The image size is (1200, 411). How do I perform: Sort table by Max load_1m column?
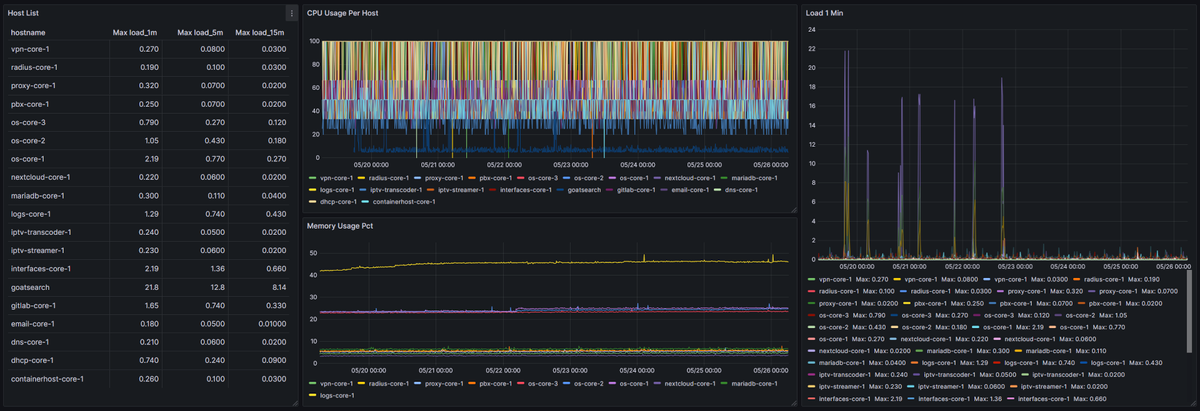[135, 33]
